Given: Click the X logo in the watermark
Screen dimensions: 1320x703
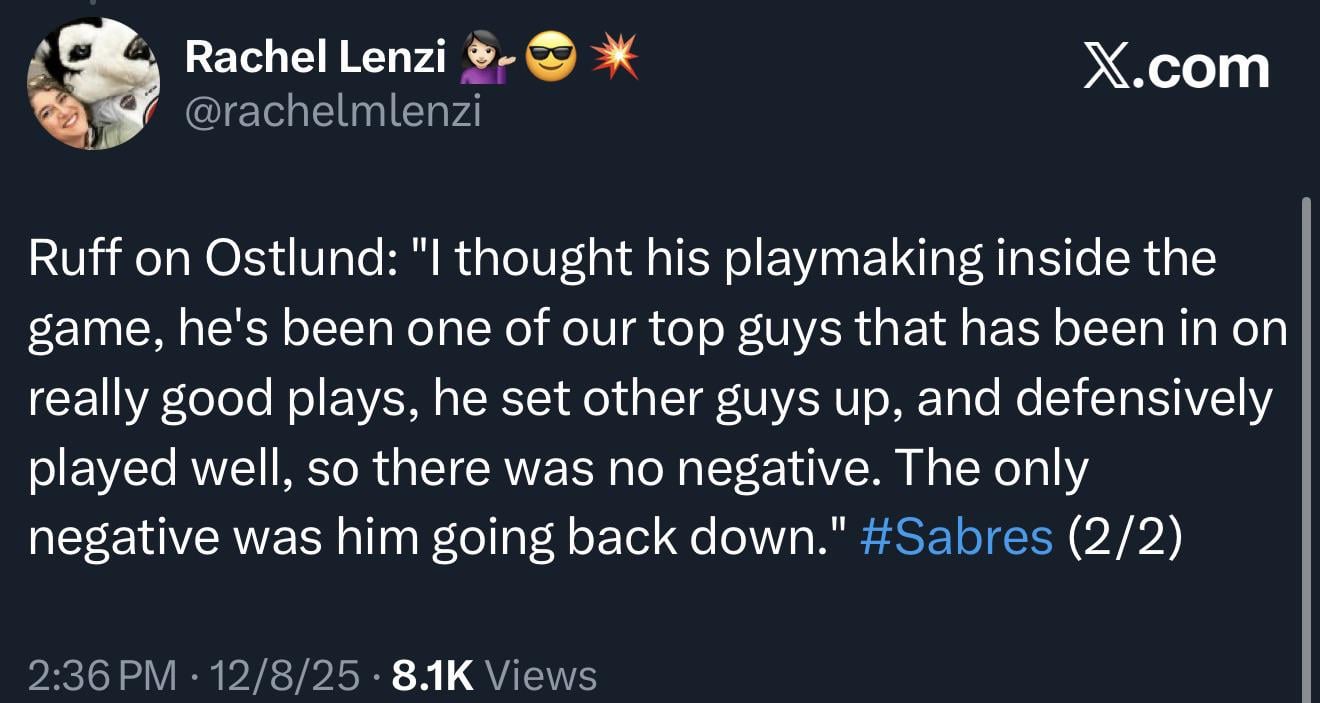Looking at the screenshot, I should [1106, 68].
